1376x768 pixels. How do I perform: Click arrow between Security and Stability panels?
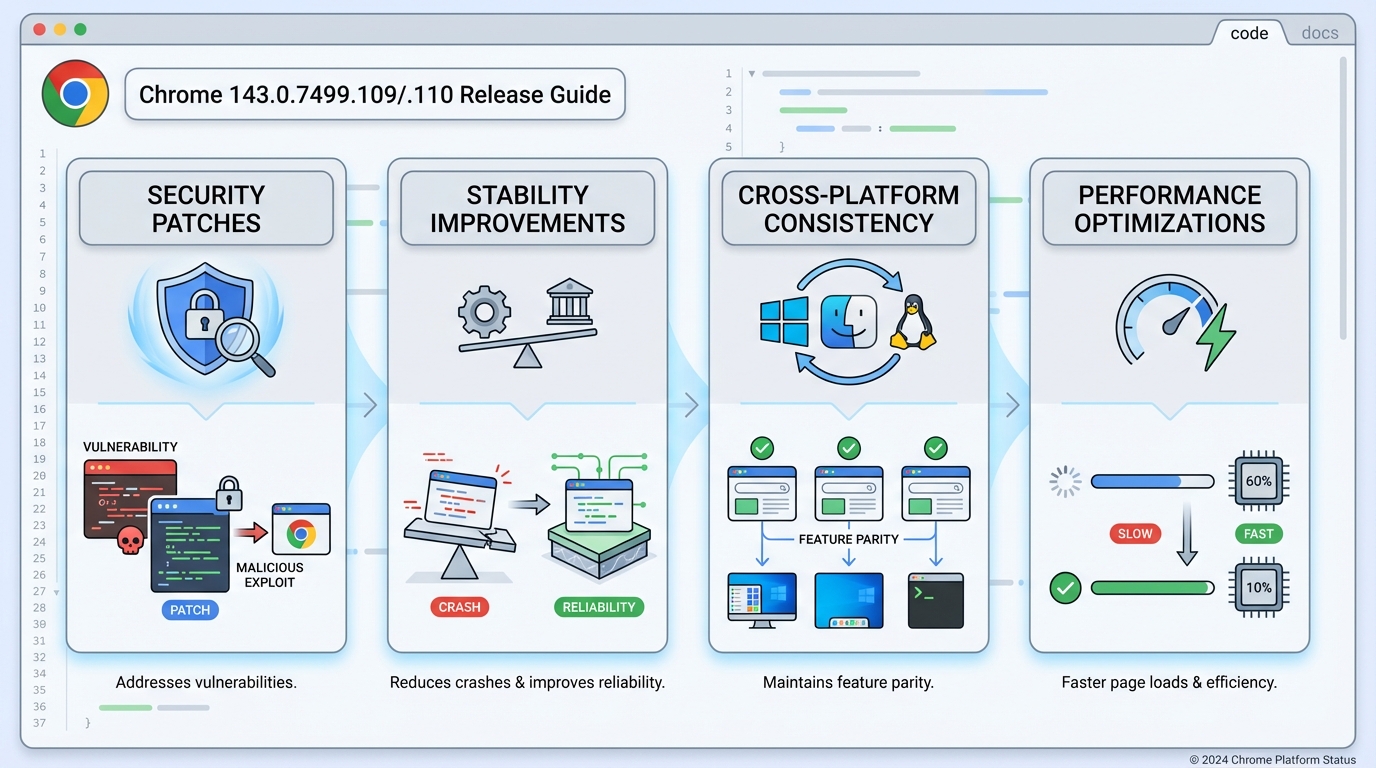368,405
